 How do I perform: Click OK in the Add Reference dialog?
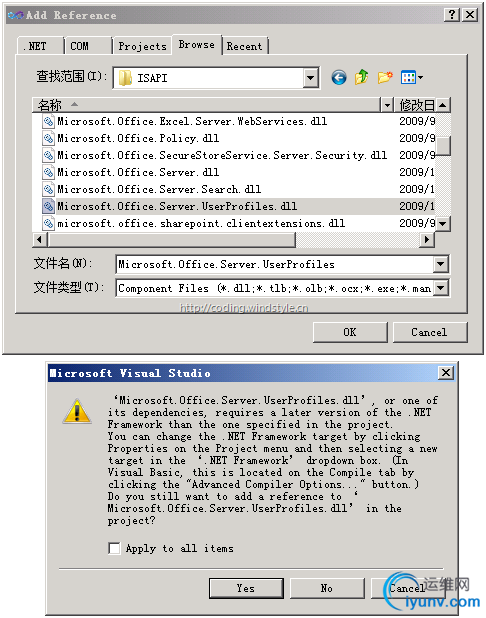pos(350,332)
